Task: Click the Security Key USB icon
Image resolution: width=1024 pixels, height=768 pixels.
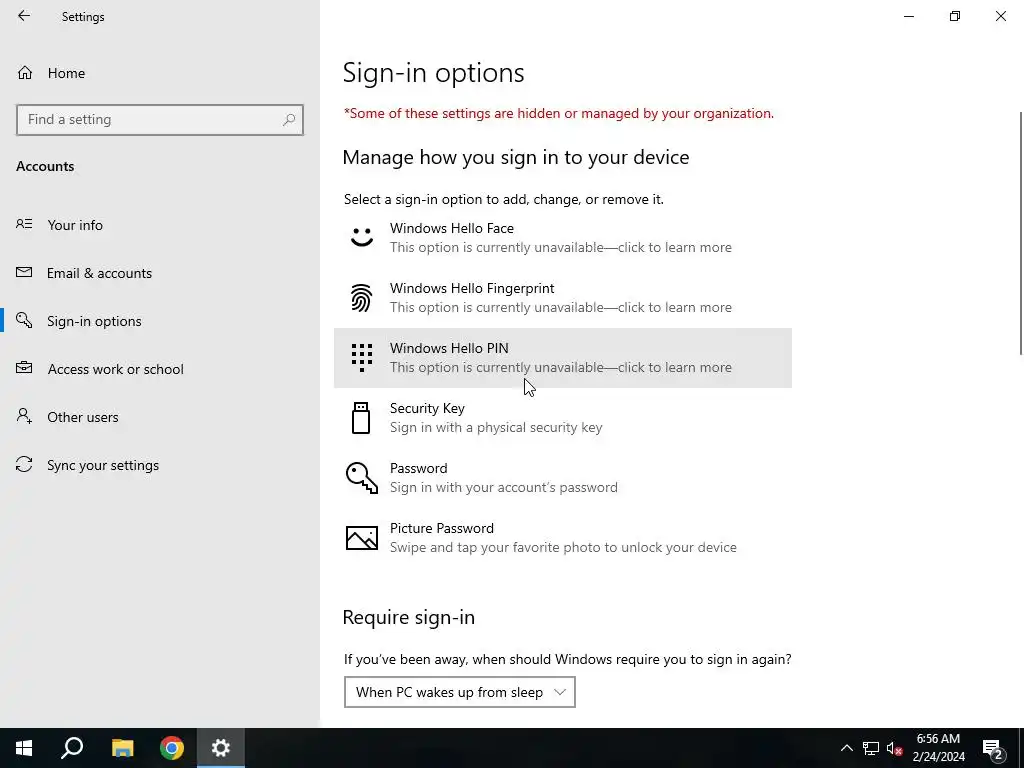Action: [x=361, y=418]
